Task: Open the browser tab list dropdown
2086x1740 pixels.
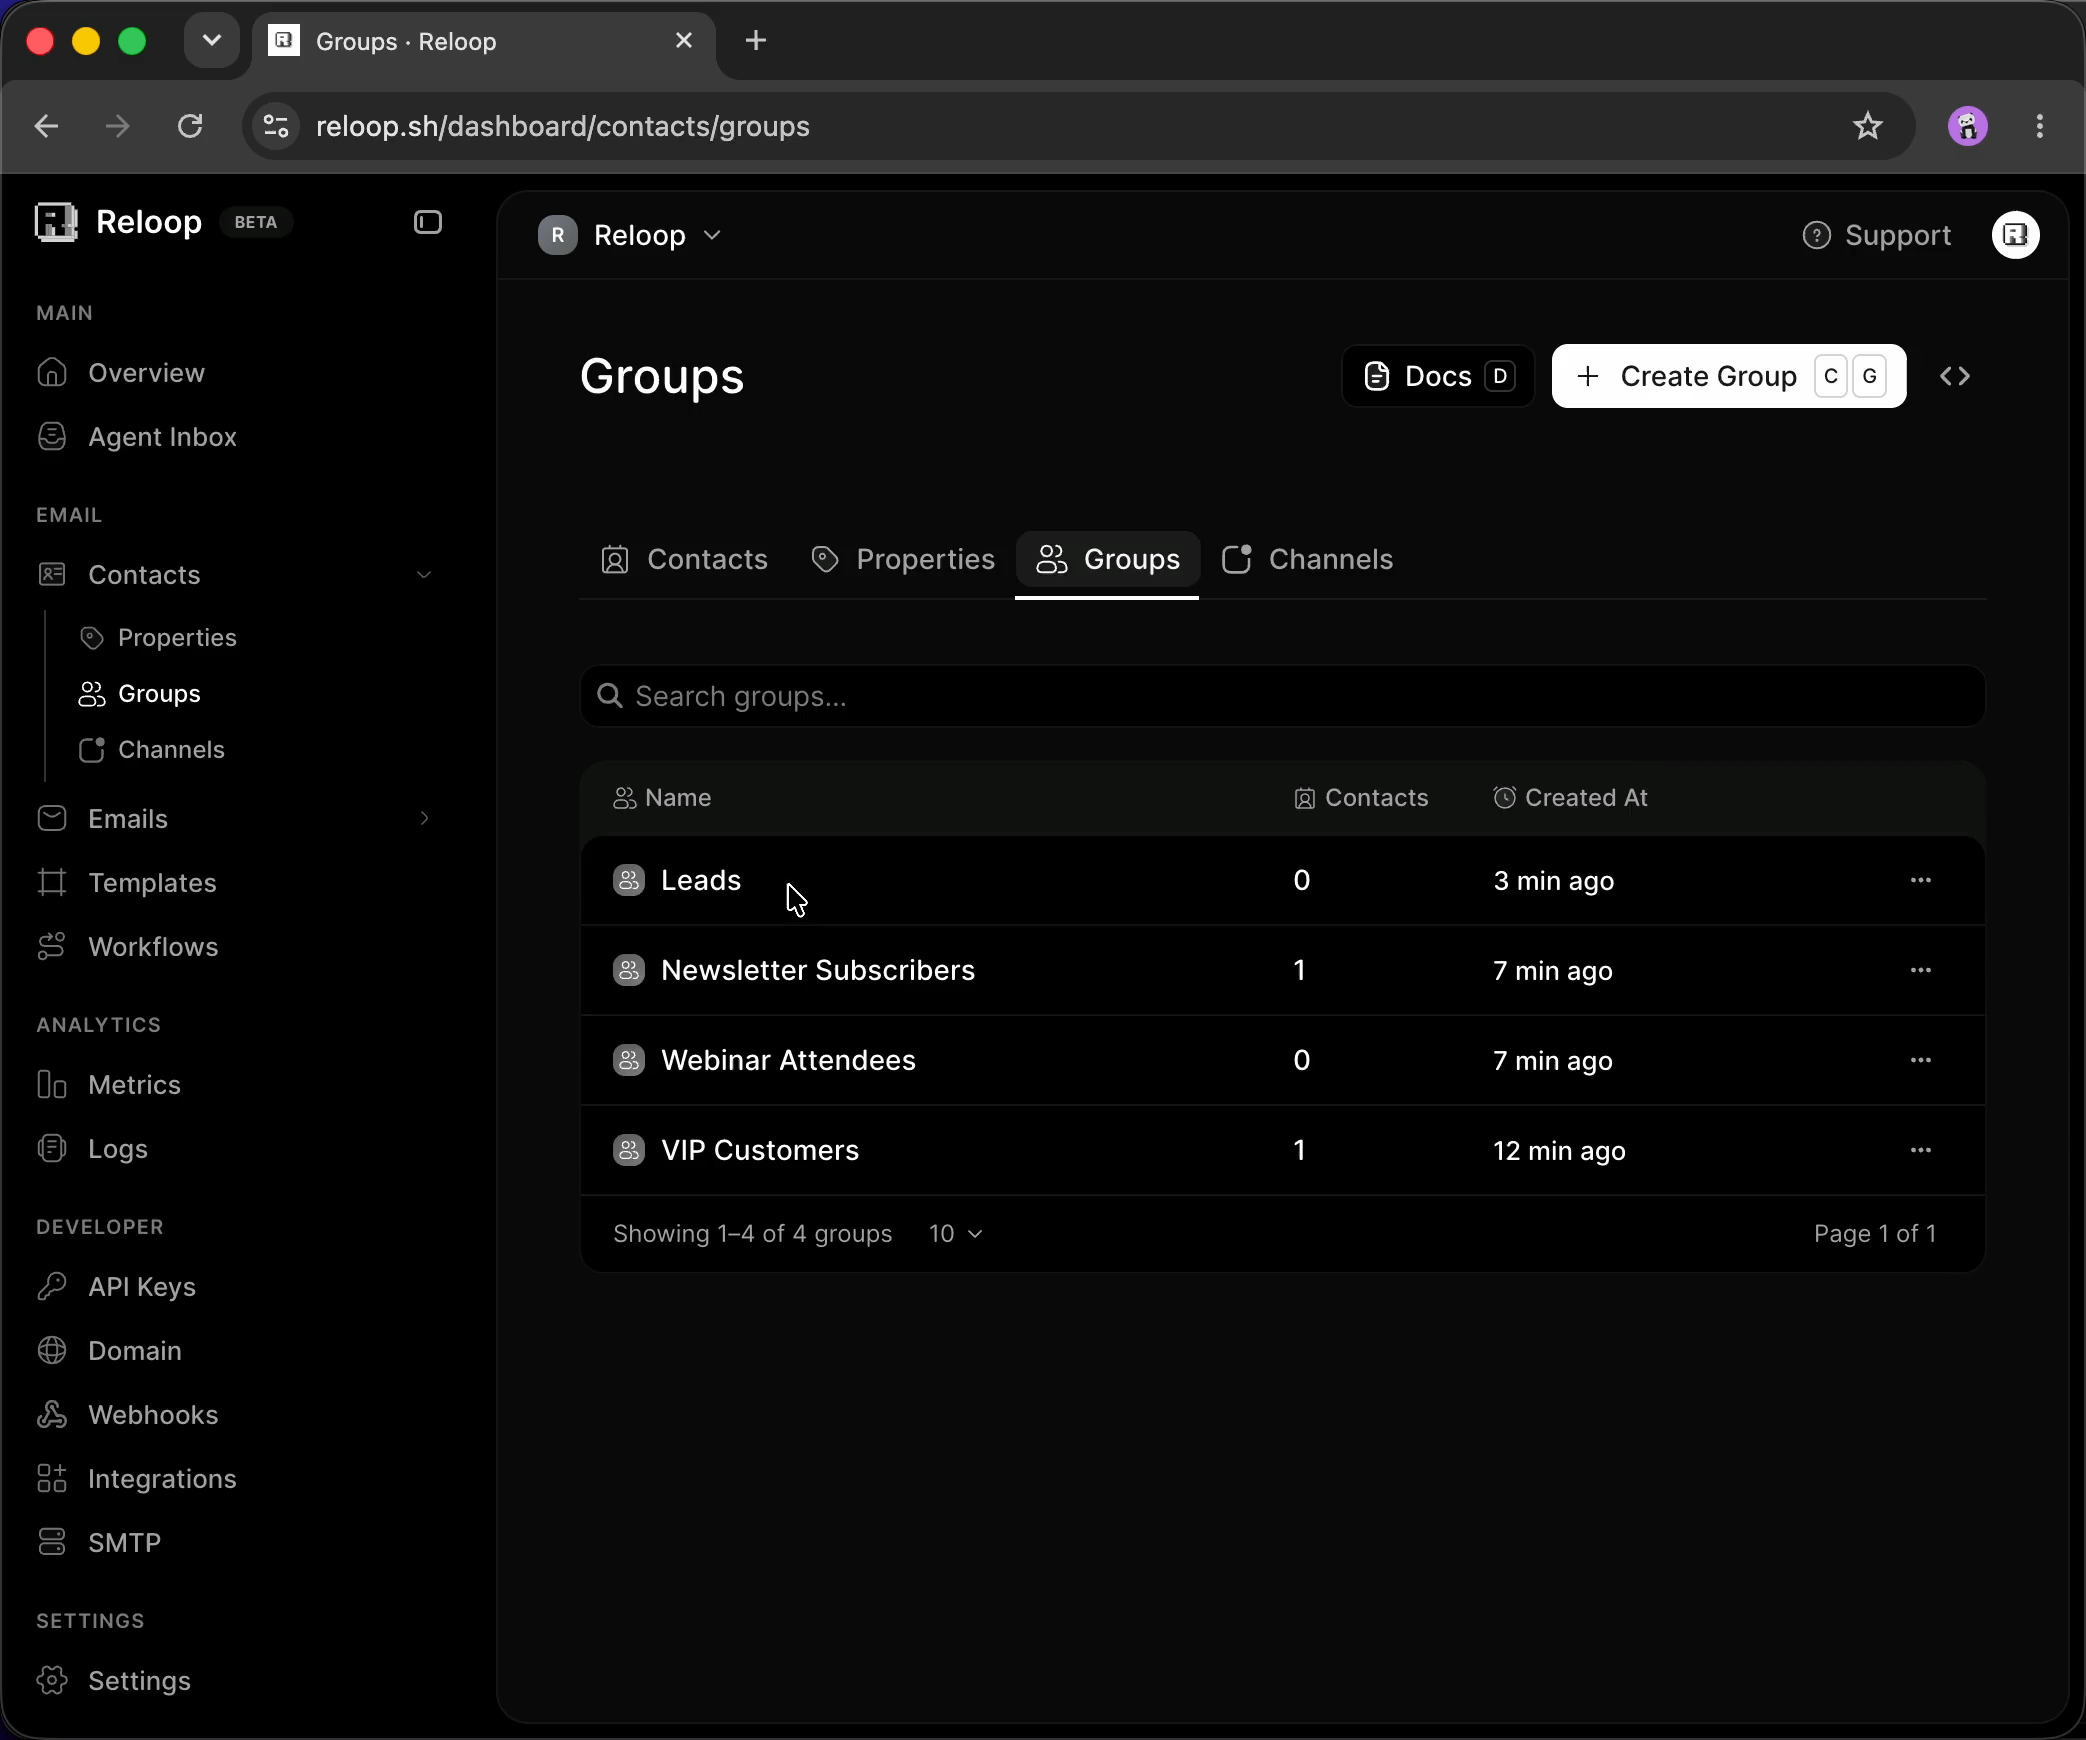Action: 211,41
